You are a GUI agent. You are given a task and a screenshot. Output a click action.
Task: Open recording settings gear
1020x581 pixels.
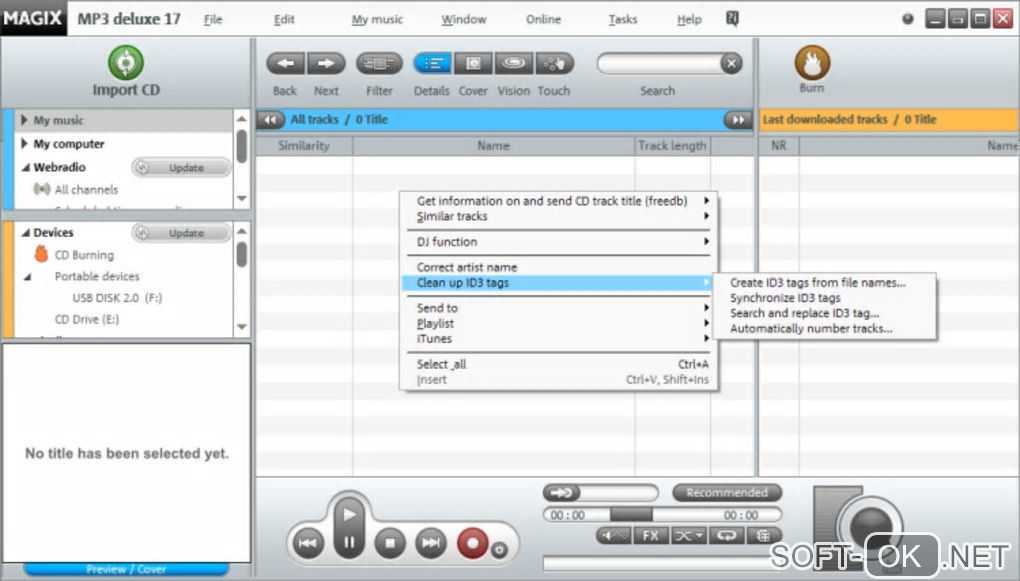[499, 550]
